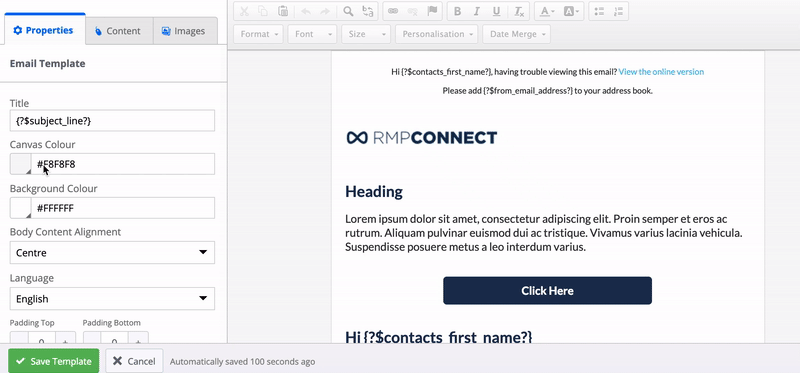Image resolution: width=800 pixels, height=373 pixels.
Task: Open the Canvas Colour swatch picker
Action: click(x=20, y=164)
